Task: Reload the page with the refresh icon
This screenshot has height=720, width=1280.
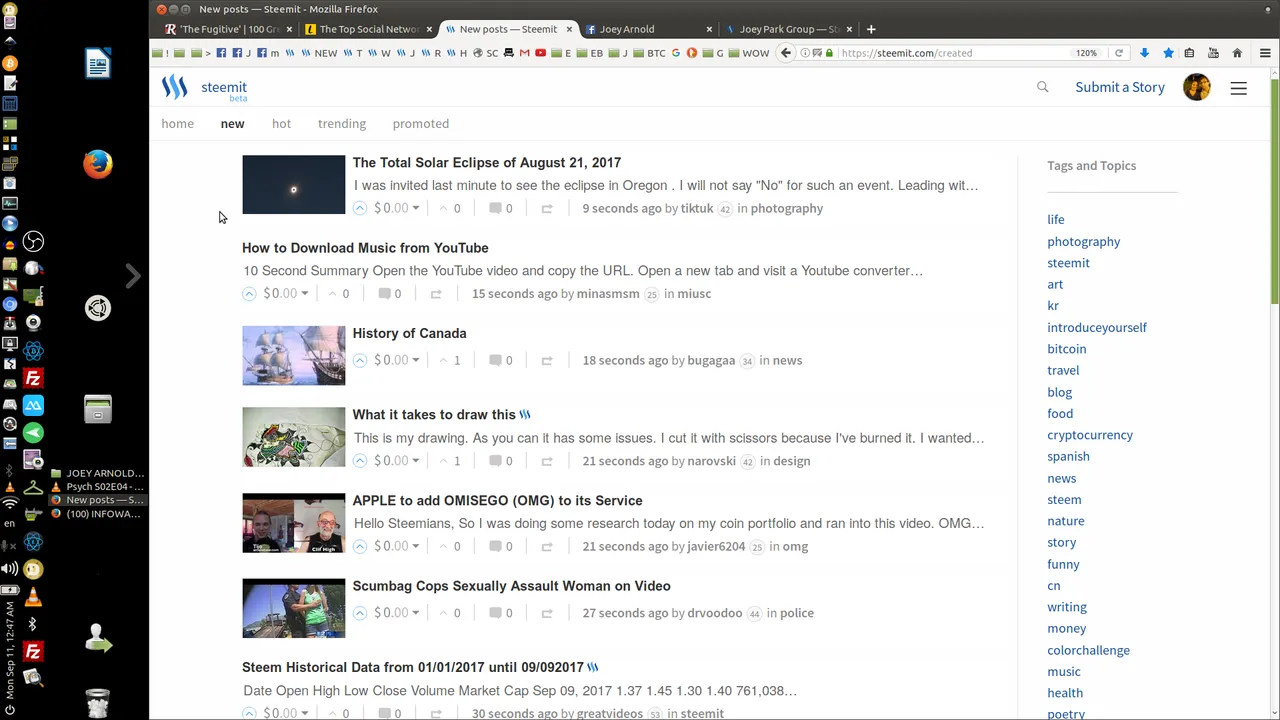Action: click(x=1119, y=53)
